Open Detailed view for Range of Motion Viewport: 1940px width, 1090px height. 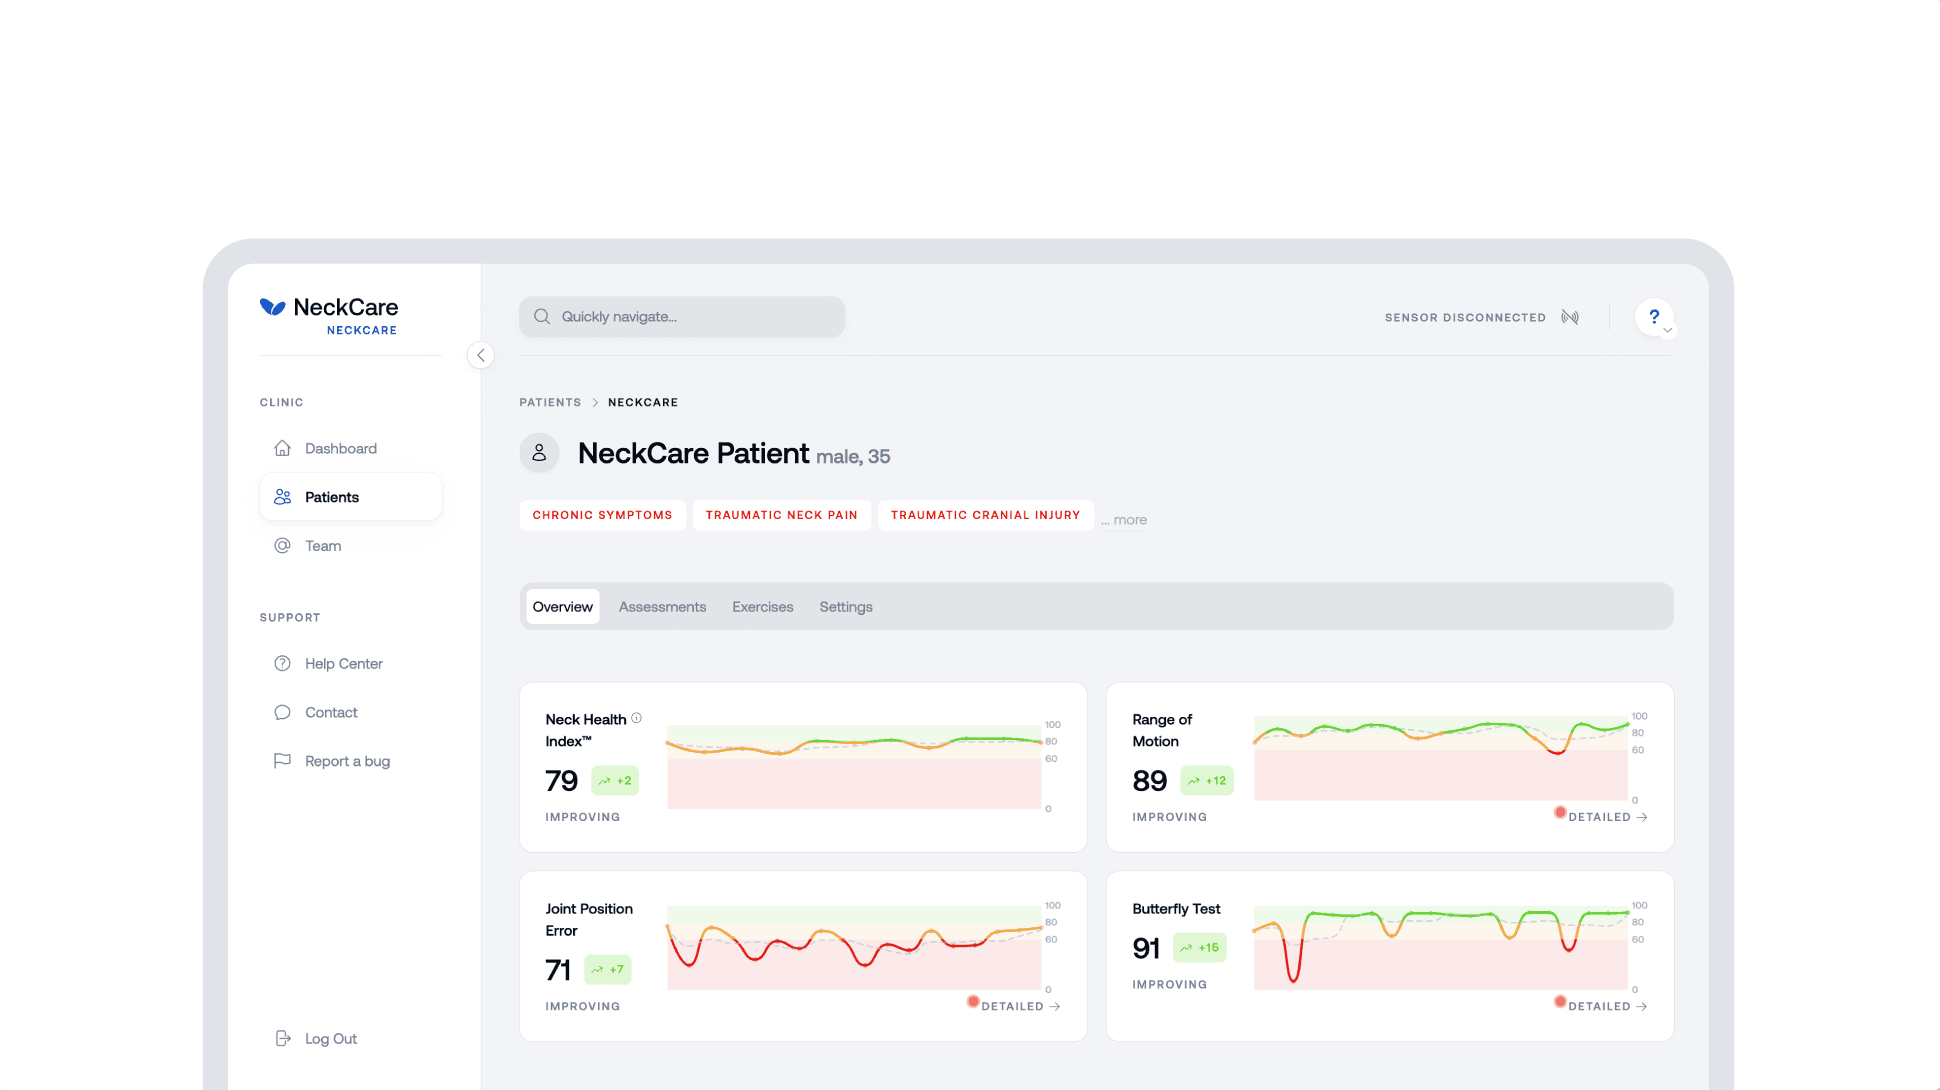[x=1607, y=817]
